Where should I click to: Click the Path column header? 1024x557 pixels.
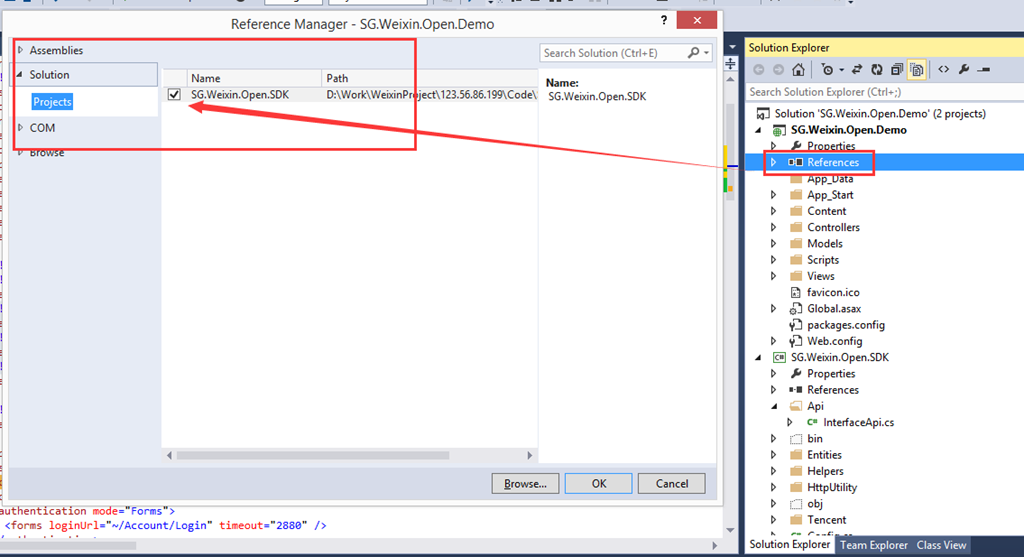(430, 78)
